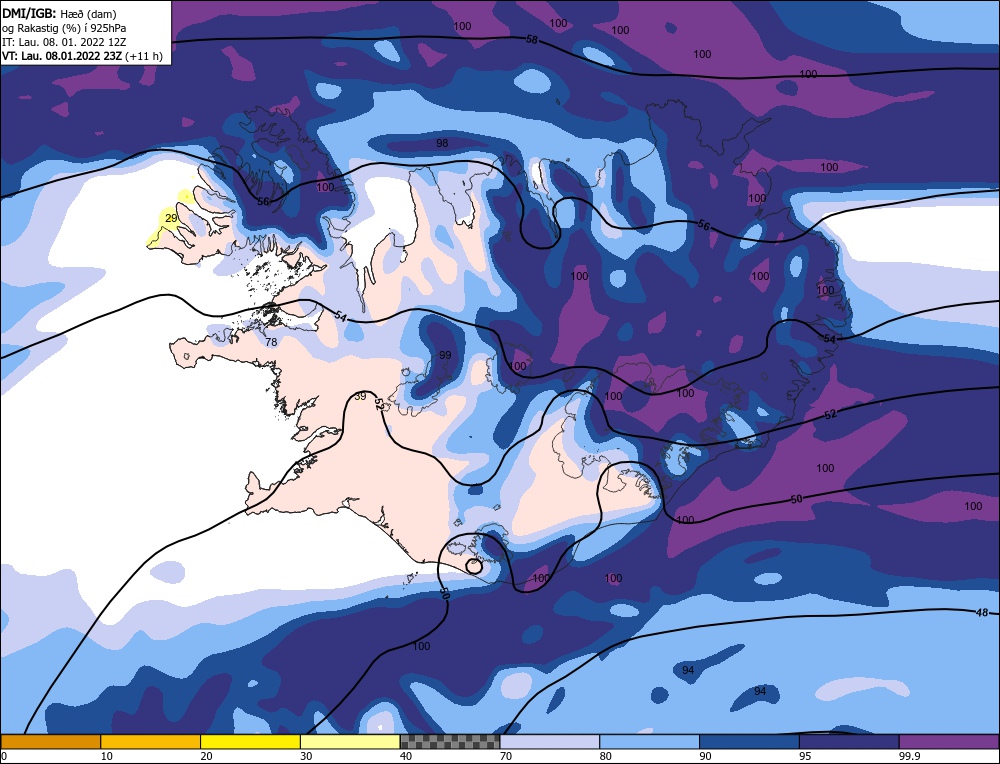Screen dimensions: 1000x764
Task: Click the purple legend swatch above 99.9
Action: pos(949,742)
